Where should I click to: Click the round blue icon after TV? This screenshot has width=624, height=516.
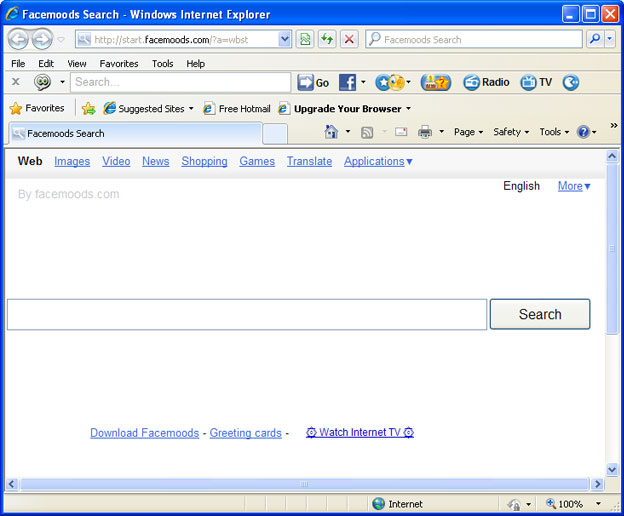(x=571, y=82)
